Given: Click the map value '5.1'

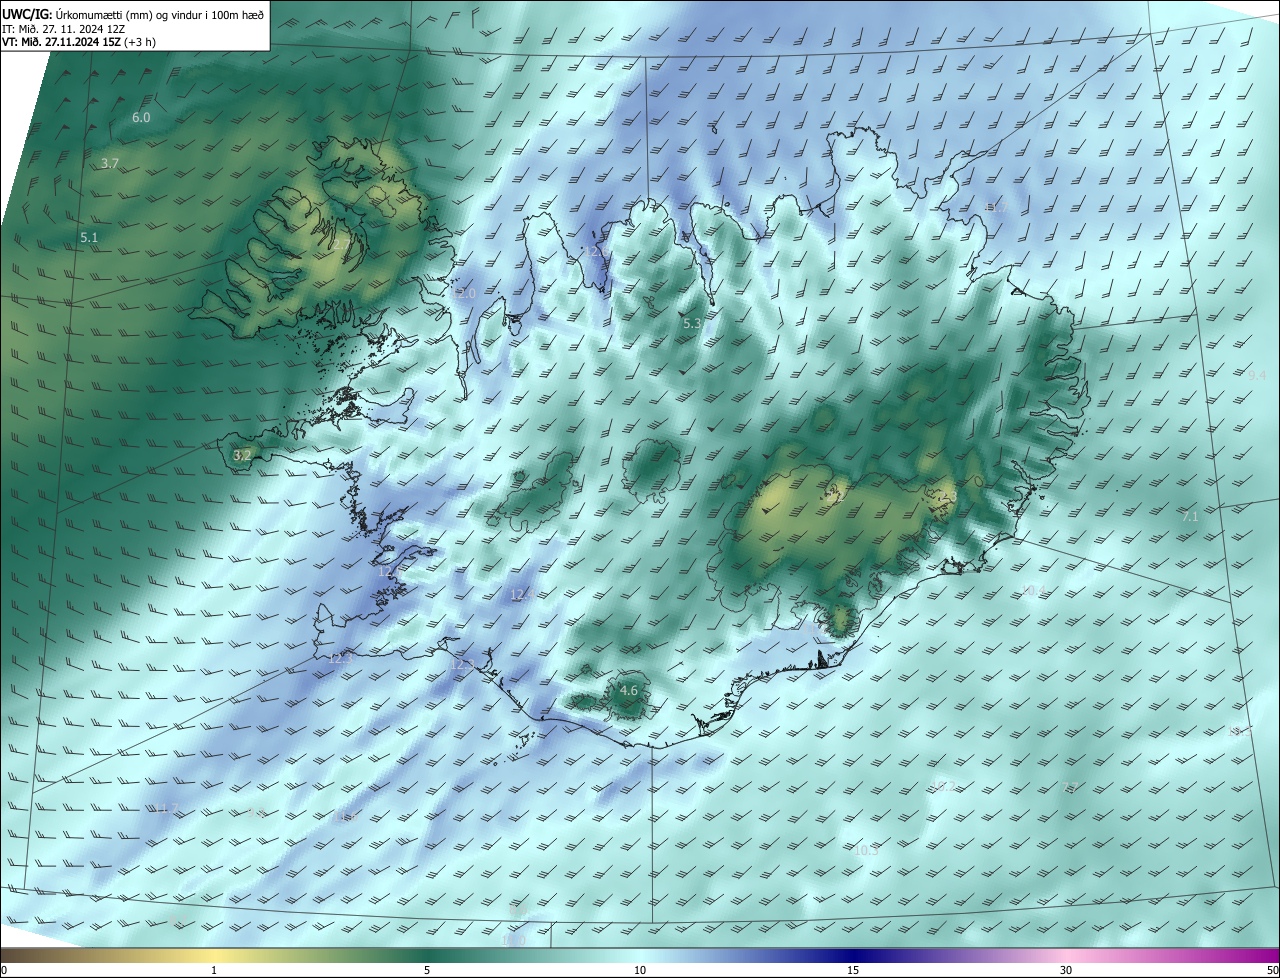Looking at the screenshot, I should (89, 238).
